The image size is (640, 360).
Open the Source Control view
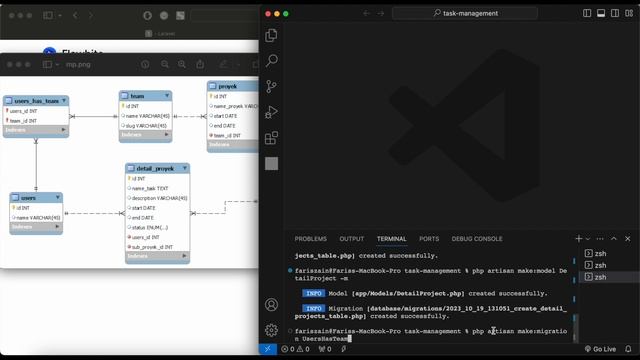tap(271, 87)
